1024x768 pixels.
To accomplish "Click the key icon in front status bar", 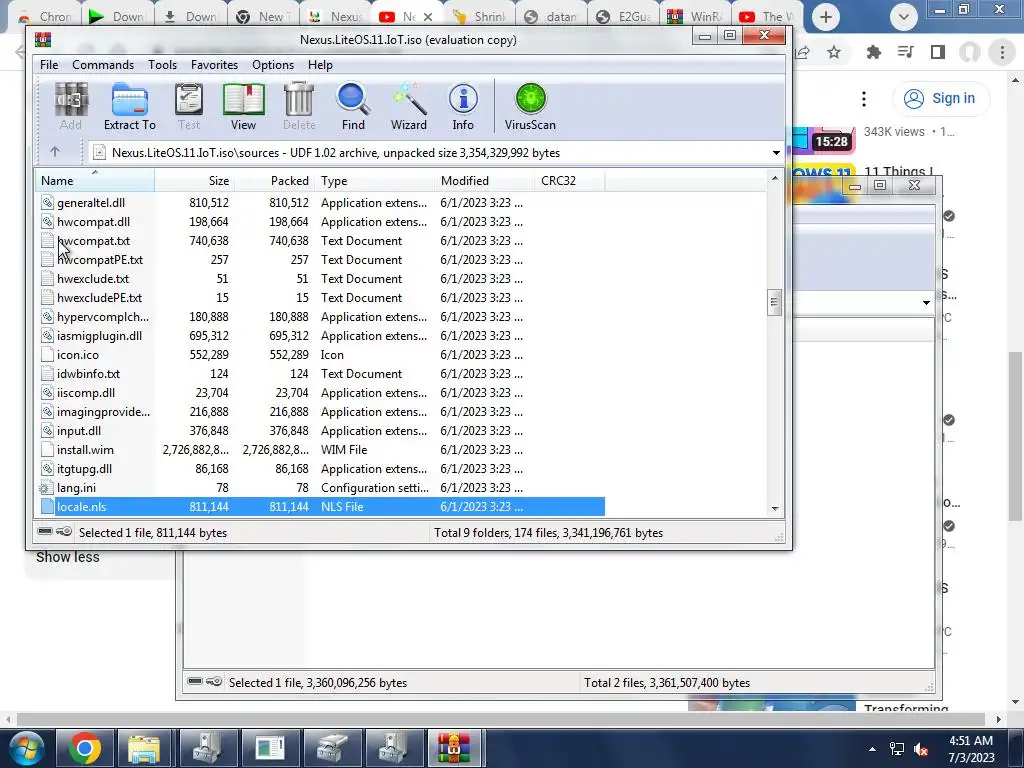I will tap(64, 532).
